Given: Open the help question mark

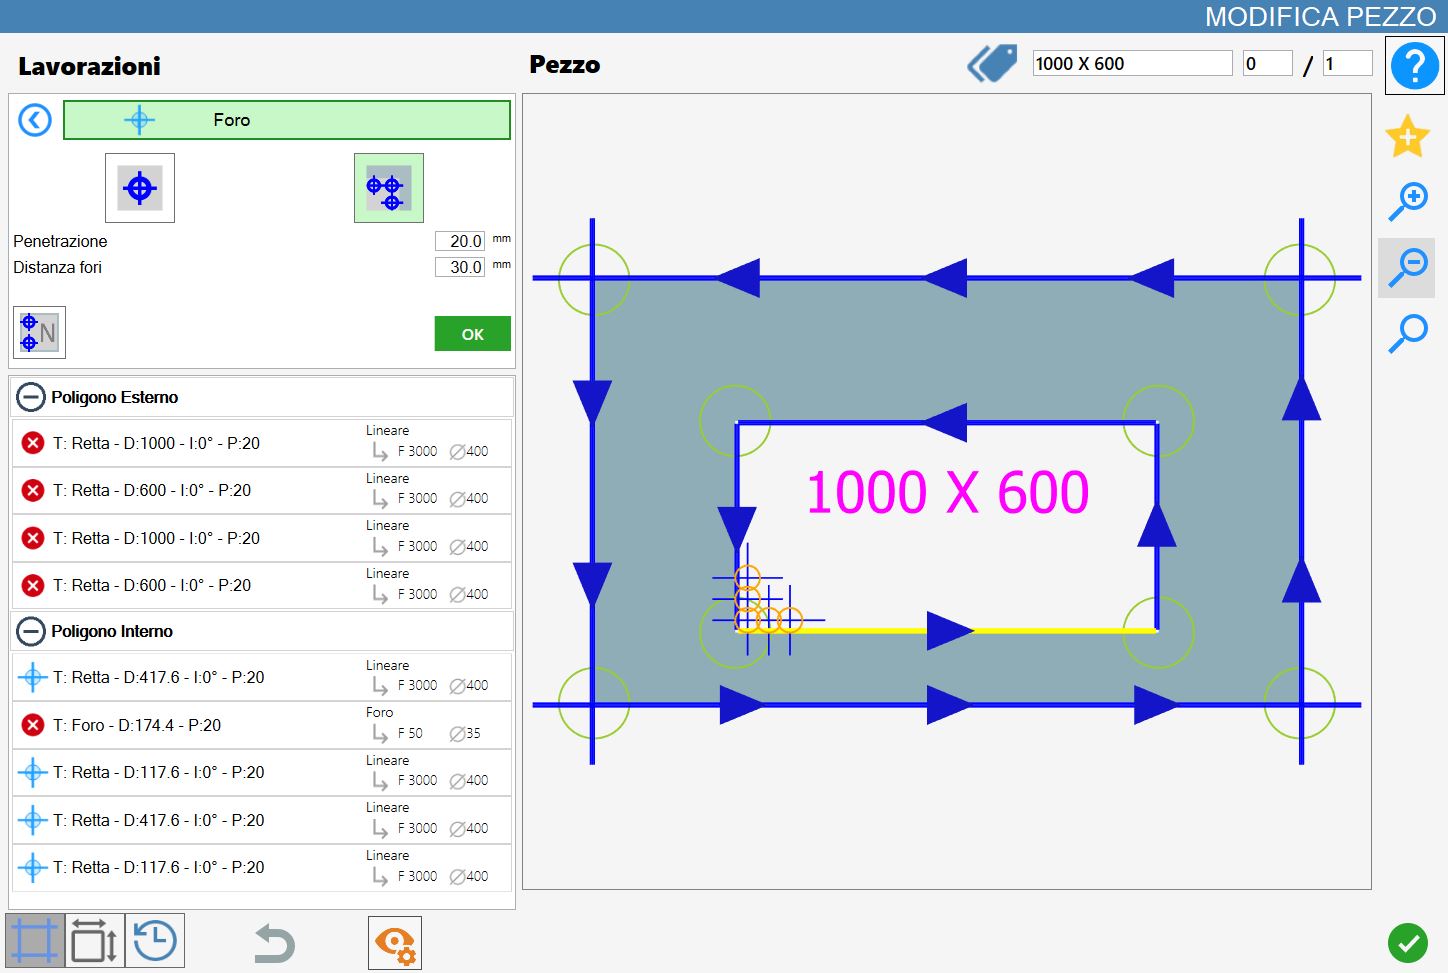Looking at the screenshot, I should click(x=1414, y=66).
